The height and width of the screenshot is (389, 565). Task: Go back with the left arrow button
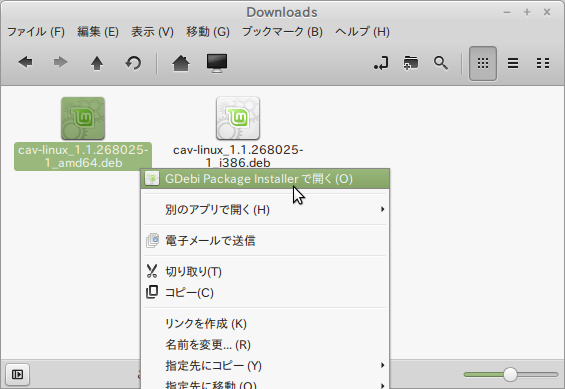[25, 63]
